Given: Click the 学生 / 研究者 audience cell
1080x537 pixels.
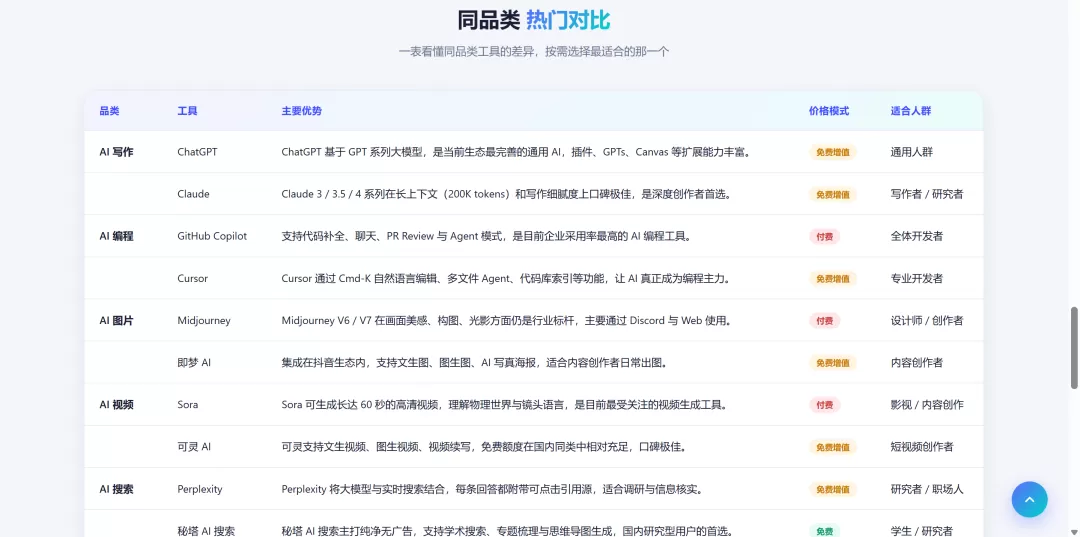Looking at the screenshot, I should coord(922,531).
